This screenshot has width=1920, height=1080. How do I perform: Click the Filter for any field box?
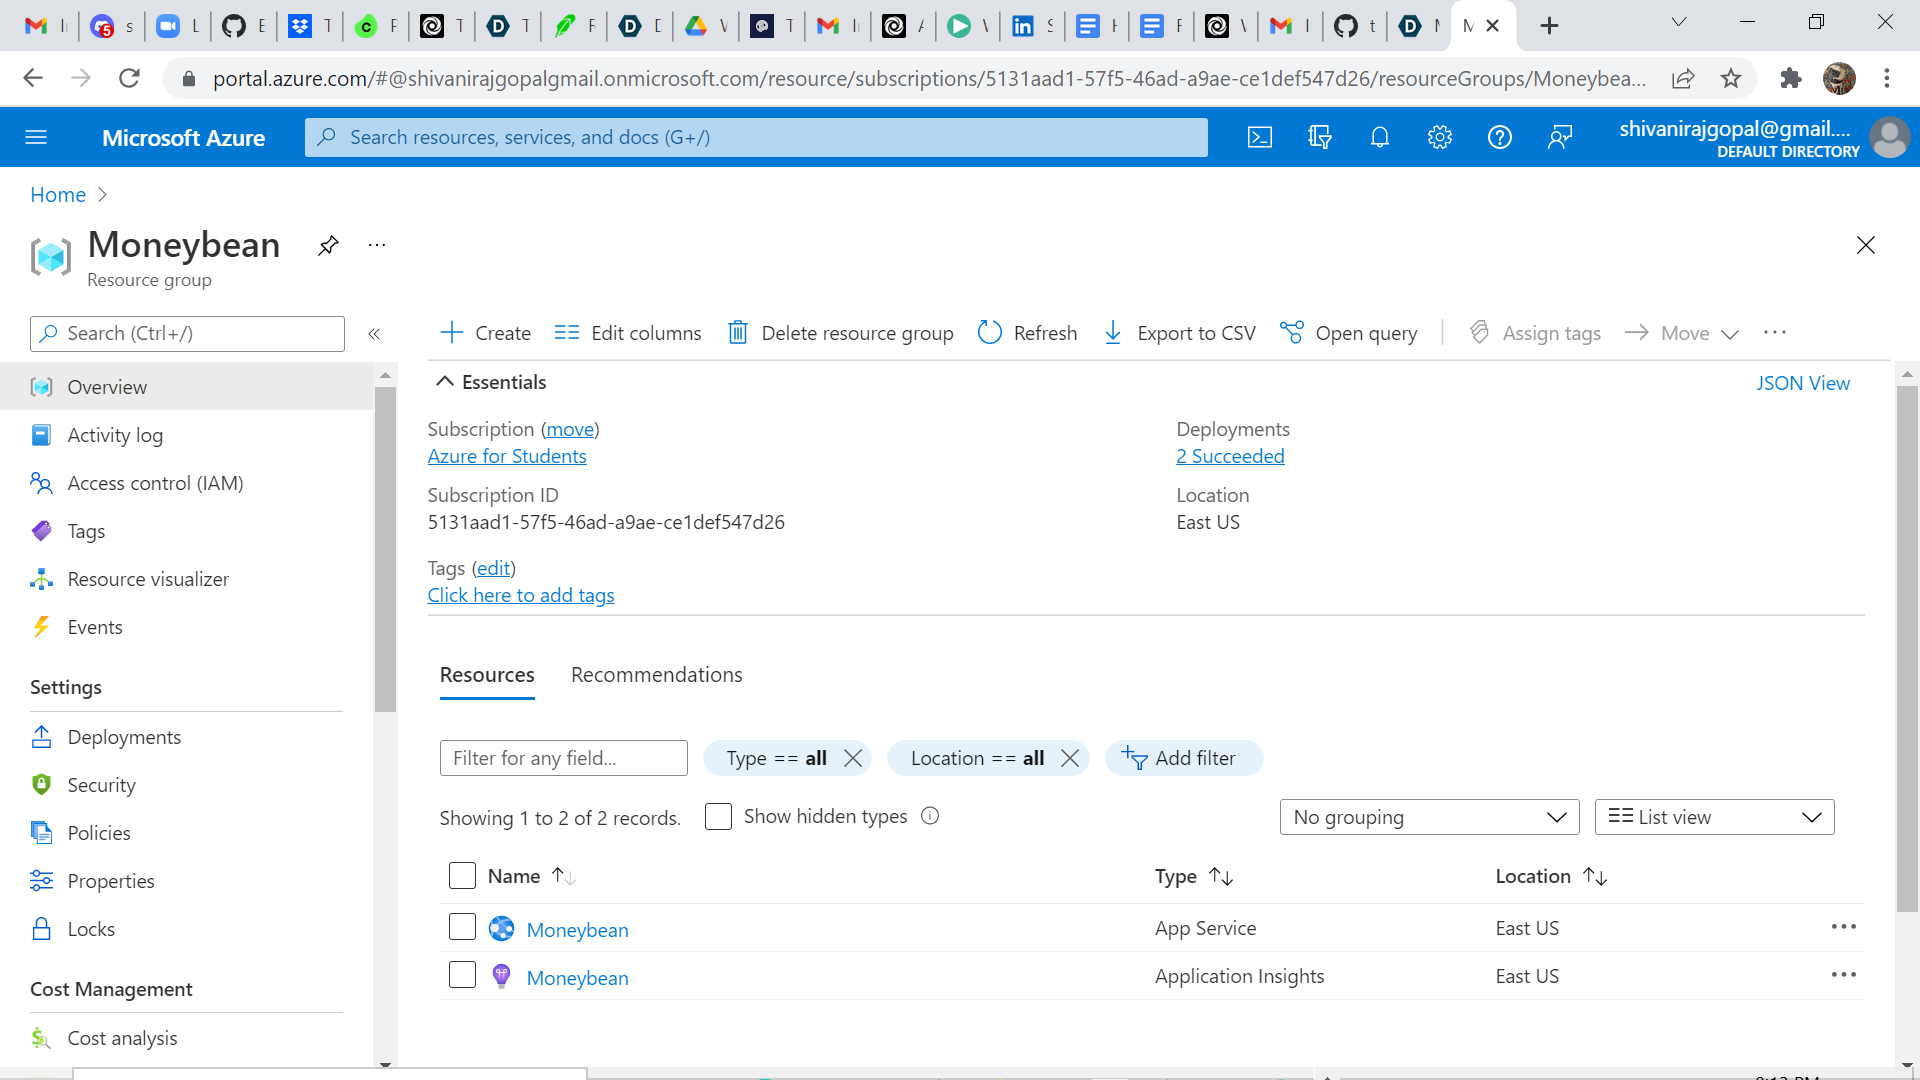563,758
